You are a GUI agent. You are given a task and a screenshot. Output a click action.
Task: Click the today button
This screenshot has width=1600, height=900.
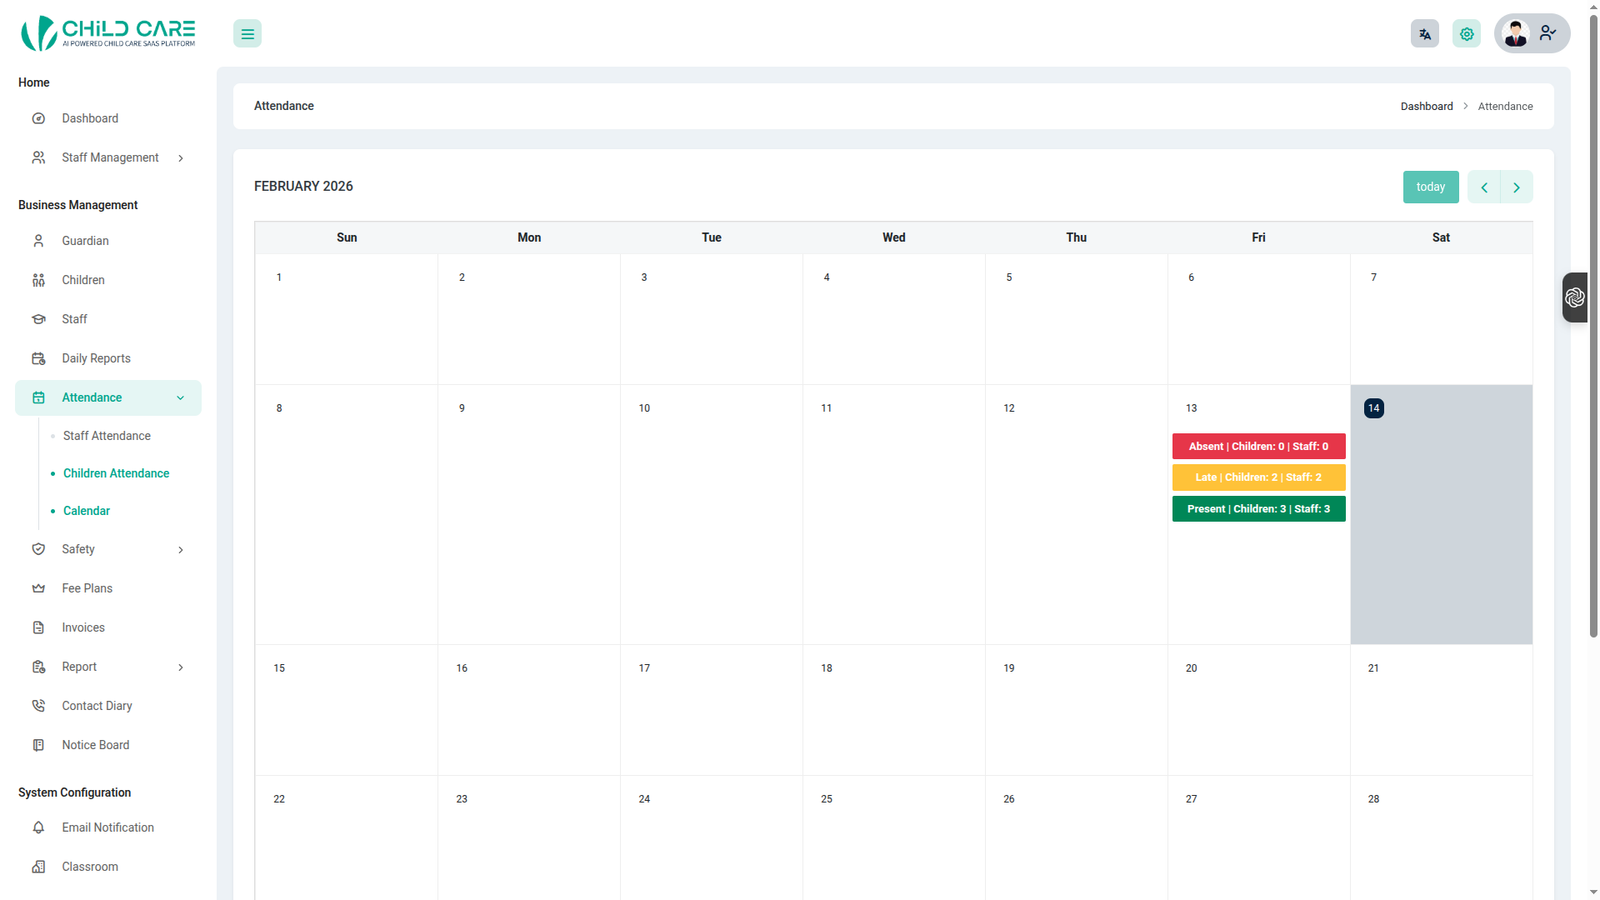point(1431,187)
